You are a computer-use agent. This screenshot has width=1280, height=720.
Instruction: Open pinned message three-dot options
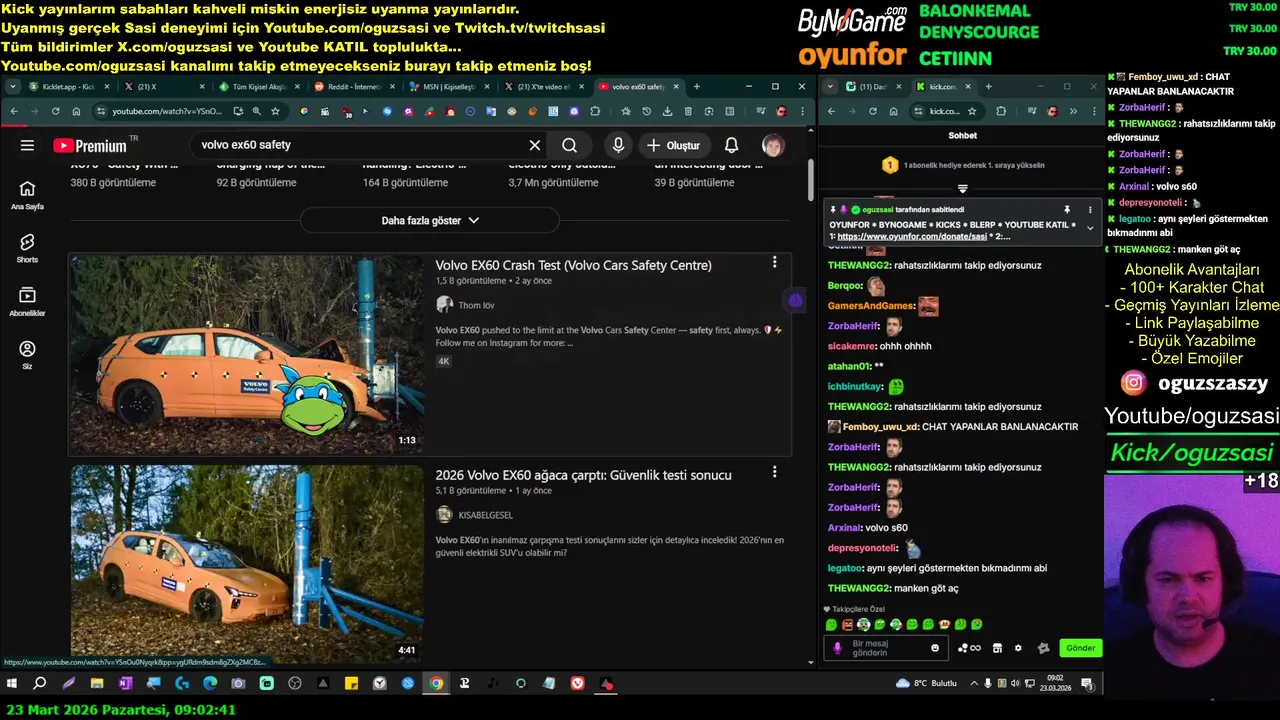pyautogui.click(x=1090, y=209)
